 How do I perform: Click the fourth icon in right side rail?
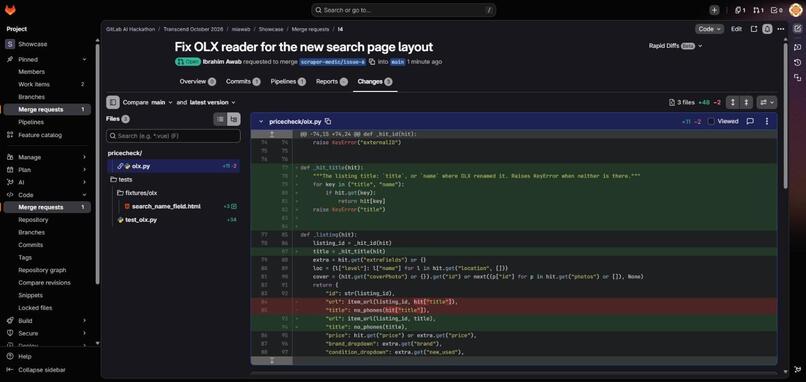click(x=797, y=78)
